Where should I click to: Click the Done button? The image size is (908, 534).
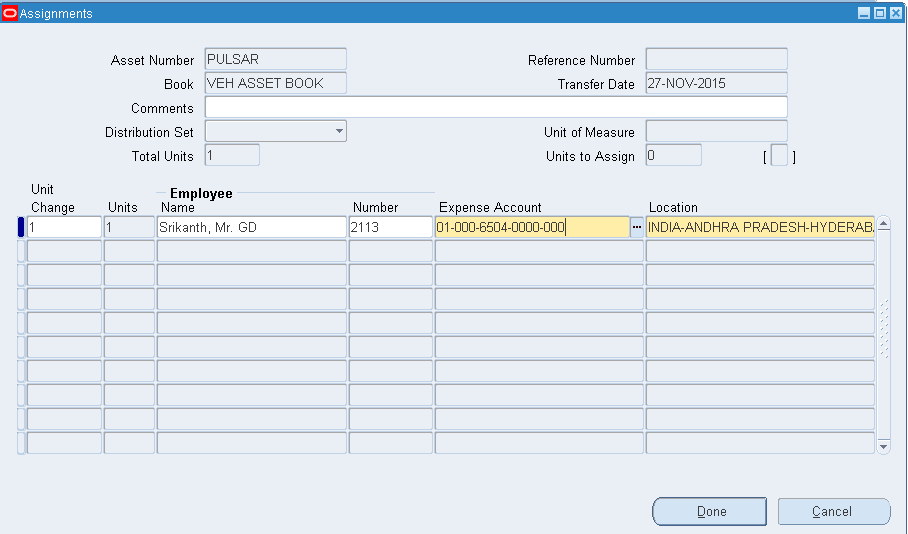click(711, 511)
